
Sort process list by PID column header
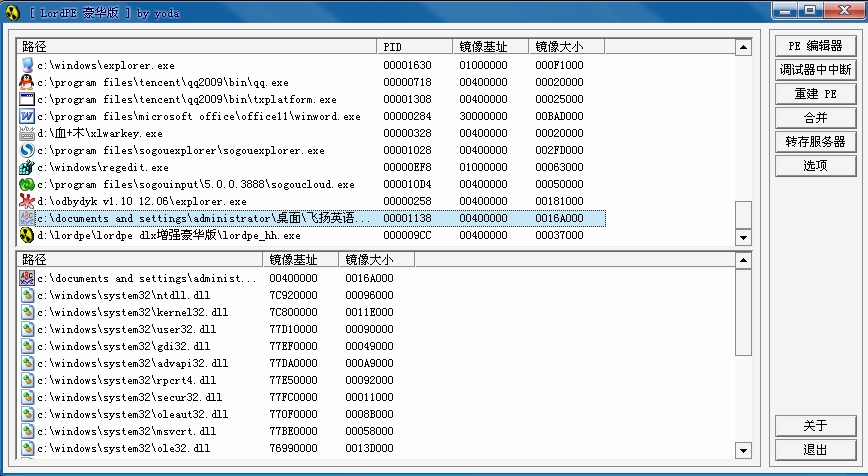point(415,46)
